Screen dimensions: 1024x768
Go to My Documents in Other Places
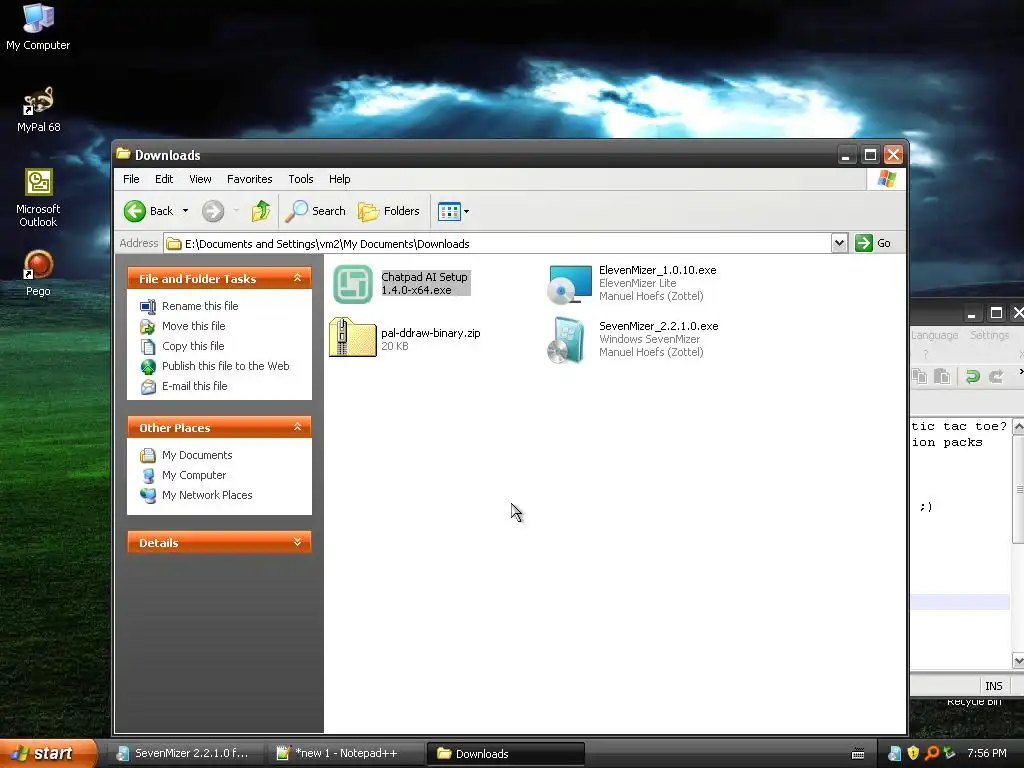click(x=197, y=455)
